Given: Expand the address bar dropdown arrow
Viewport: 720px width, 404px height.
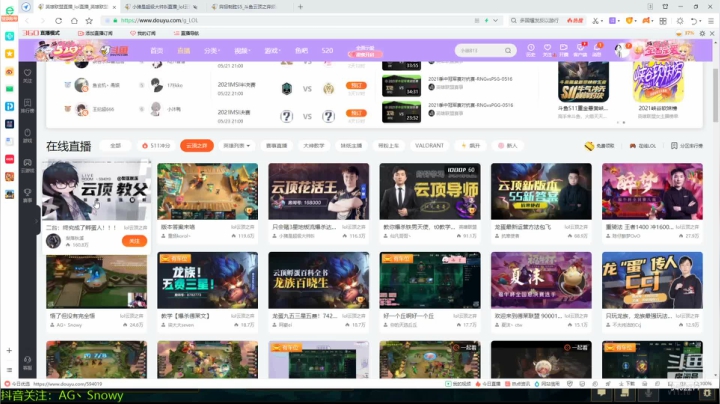Looking at the screenshot, I should click(495, 21).
